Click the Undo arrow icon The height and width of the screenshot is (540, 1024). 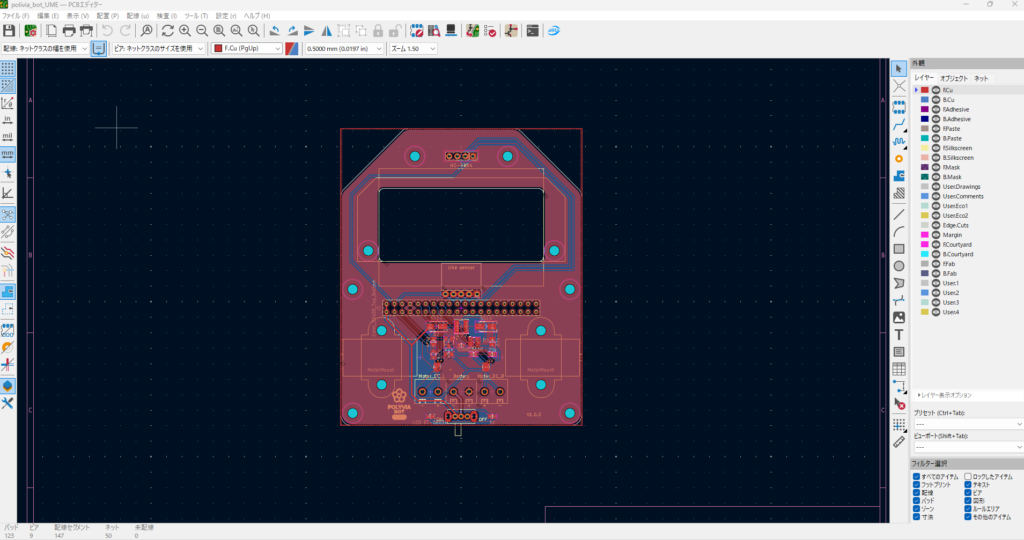point(107,31)
